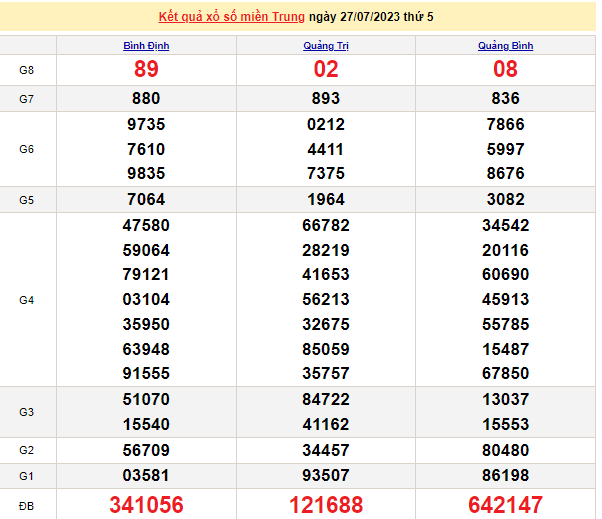Select the G7 number 880

[146, 98]
